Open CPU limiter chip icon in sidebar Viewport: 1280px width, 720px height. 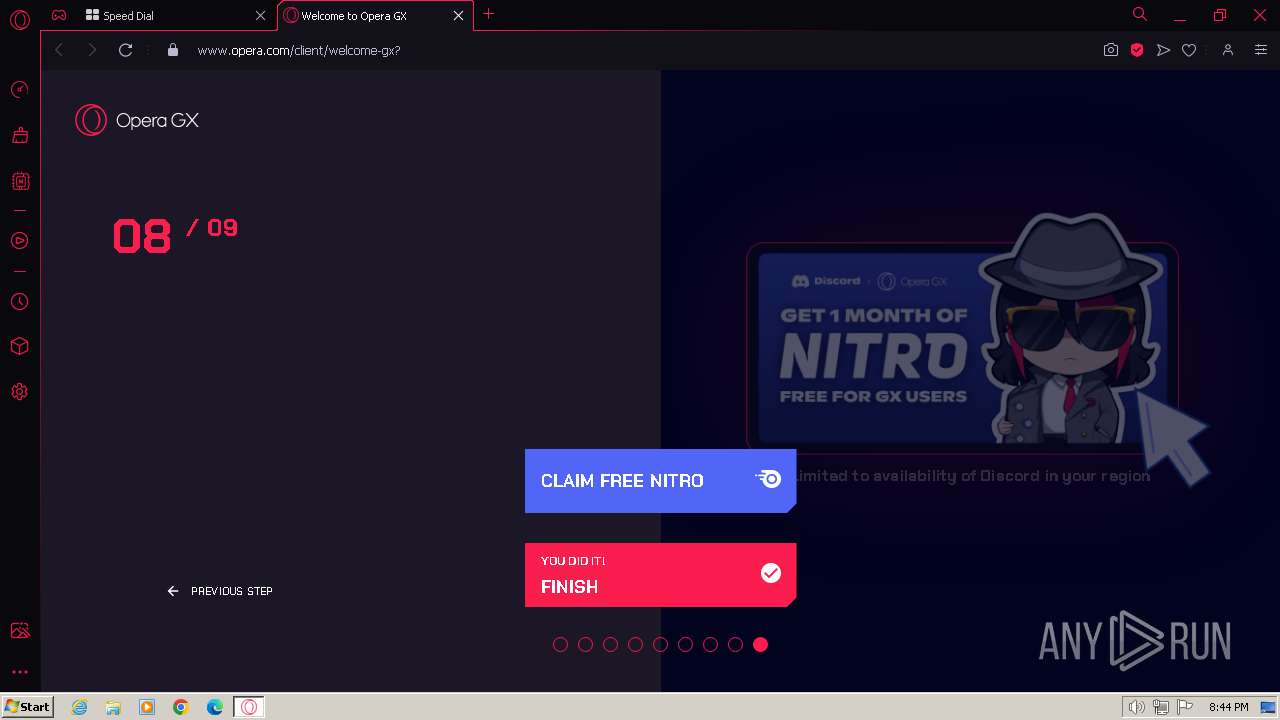[x=20, y=181]
